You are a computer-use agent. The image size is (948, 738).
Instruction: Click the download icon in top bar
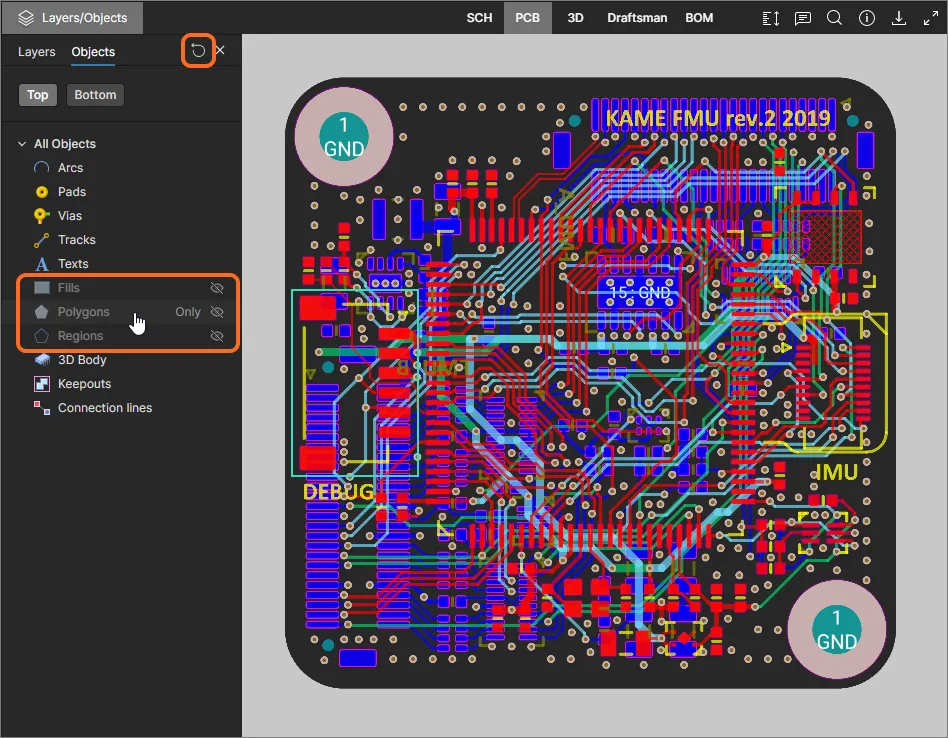click(x=898, y=18)
